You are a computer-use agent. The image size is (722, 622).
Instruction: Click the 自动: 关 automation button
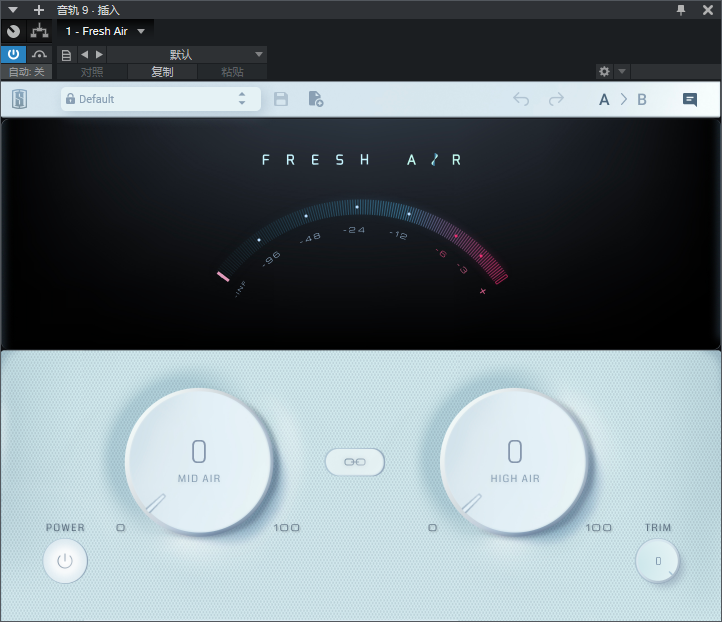[27, 72]
